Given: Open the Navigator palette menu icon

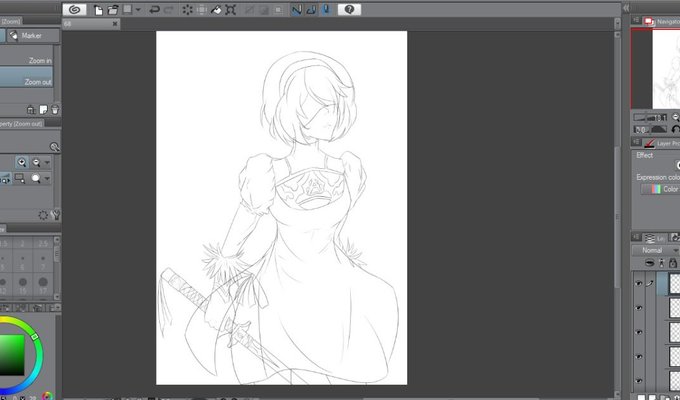Looking at the screenshot, I should (636, 20).
